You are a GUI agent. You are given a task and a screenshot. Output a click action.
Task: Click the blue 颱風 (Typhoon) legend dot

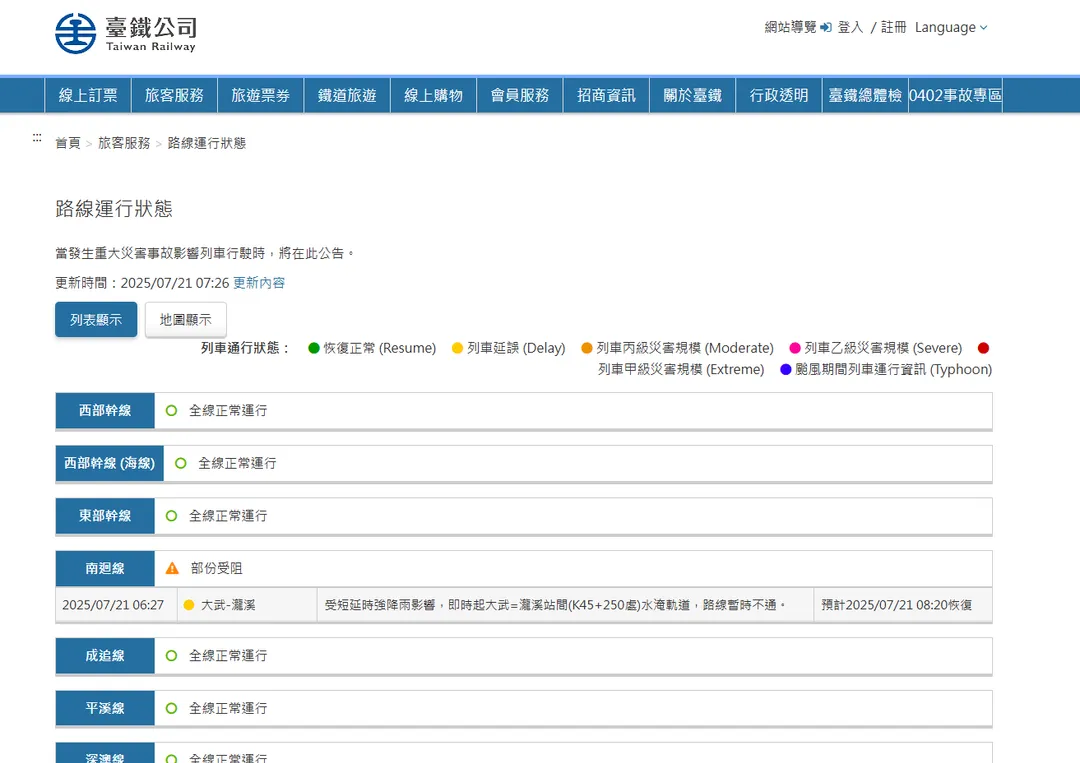point(785,370)
